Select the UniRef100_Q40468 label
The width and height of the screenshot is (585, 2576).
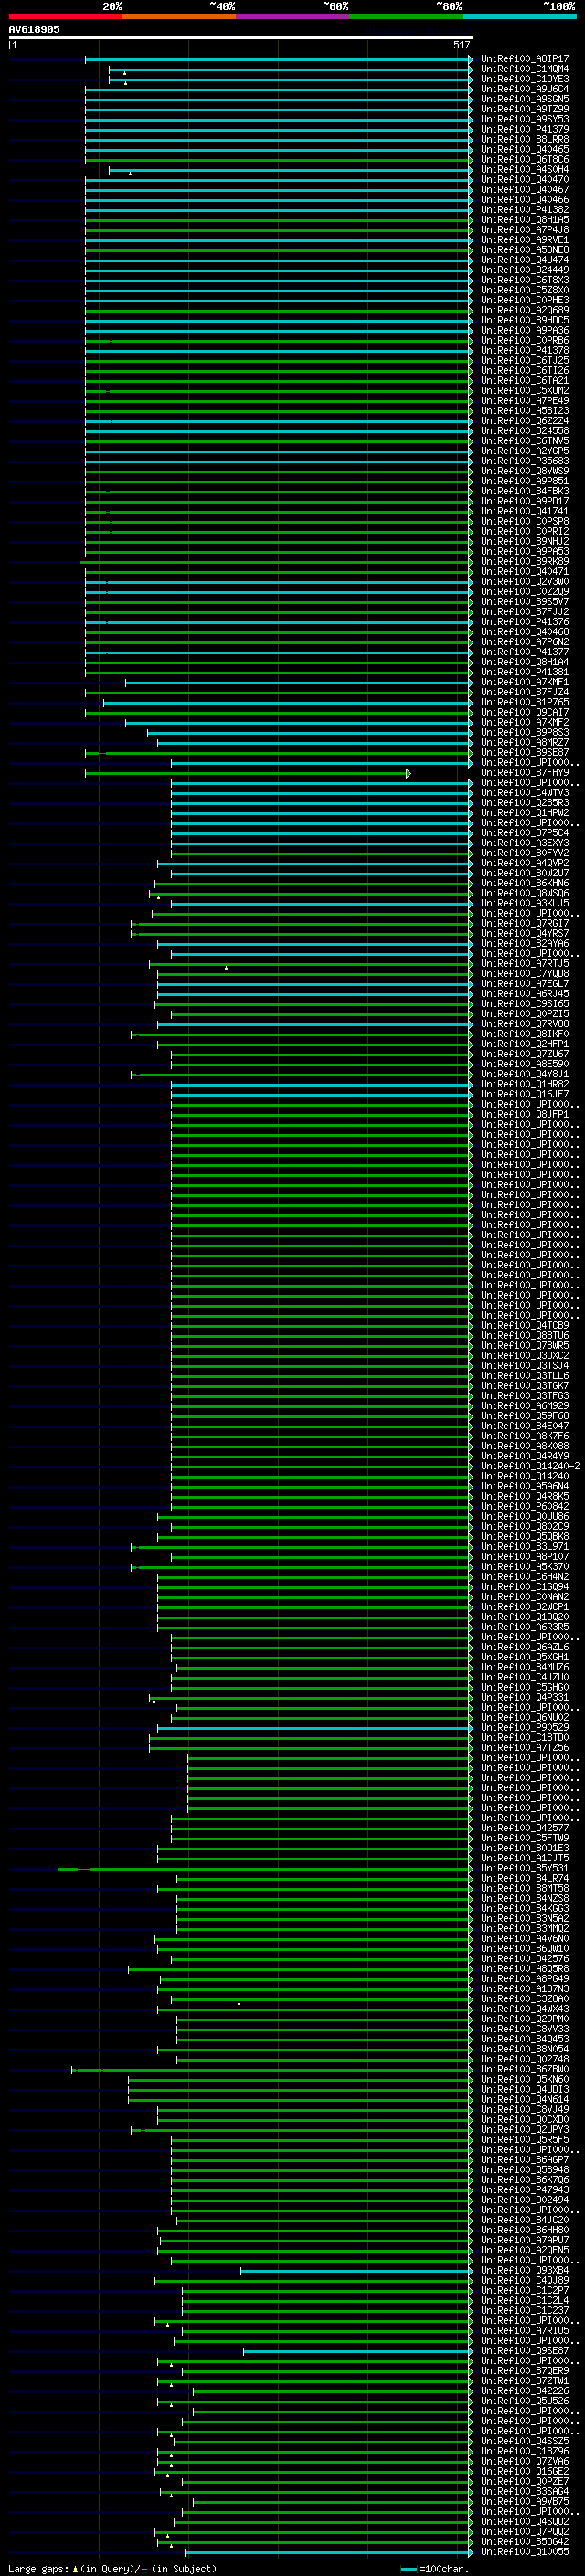pos(524,632)
